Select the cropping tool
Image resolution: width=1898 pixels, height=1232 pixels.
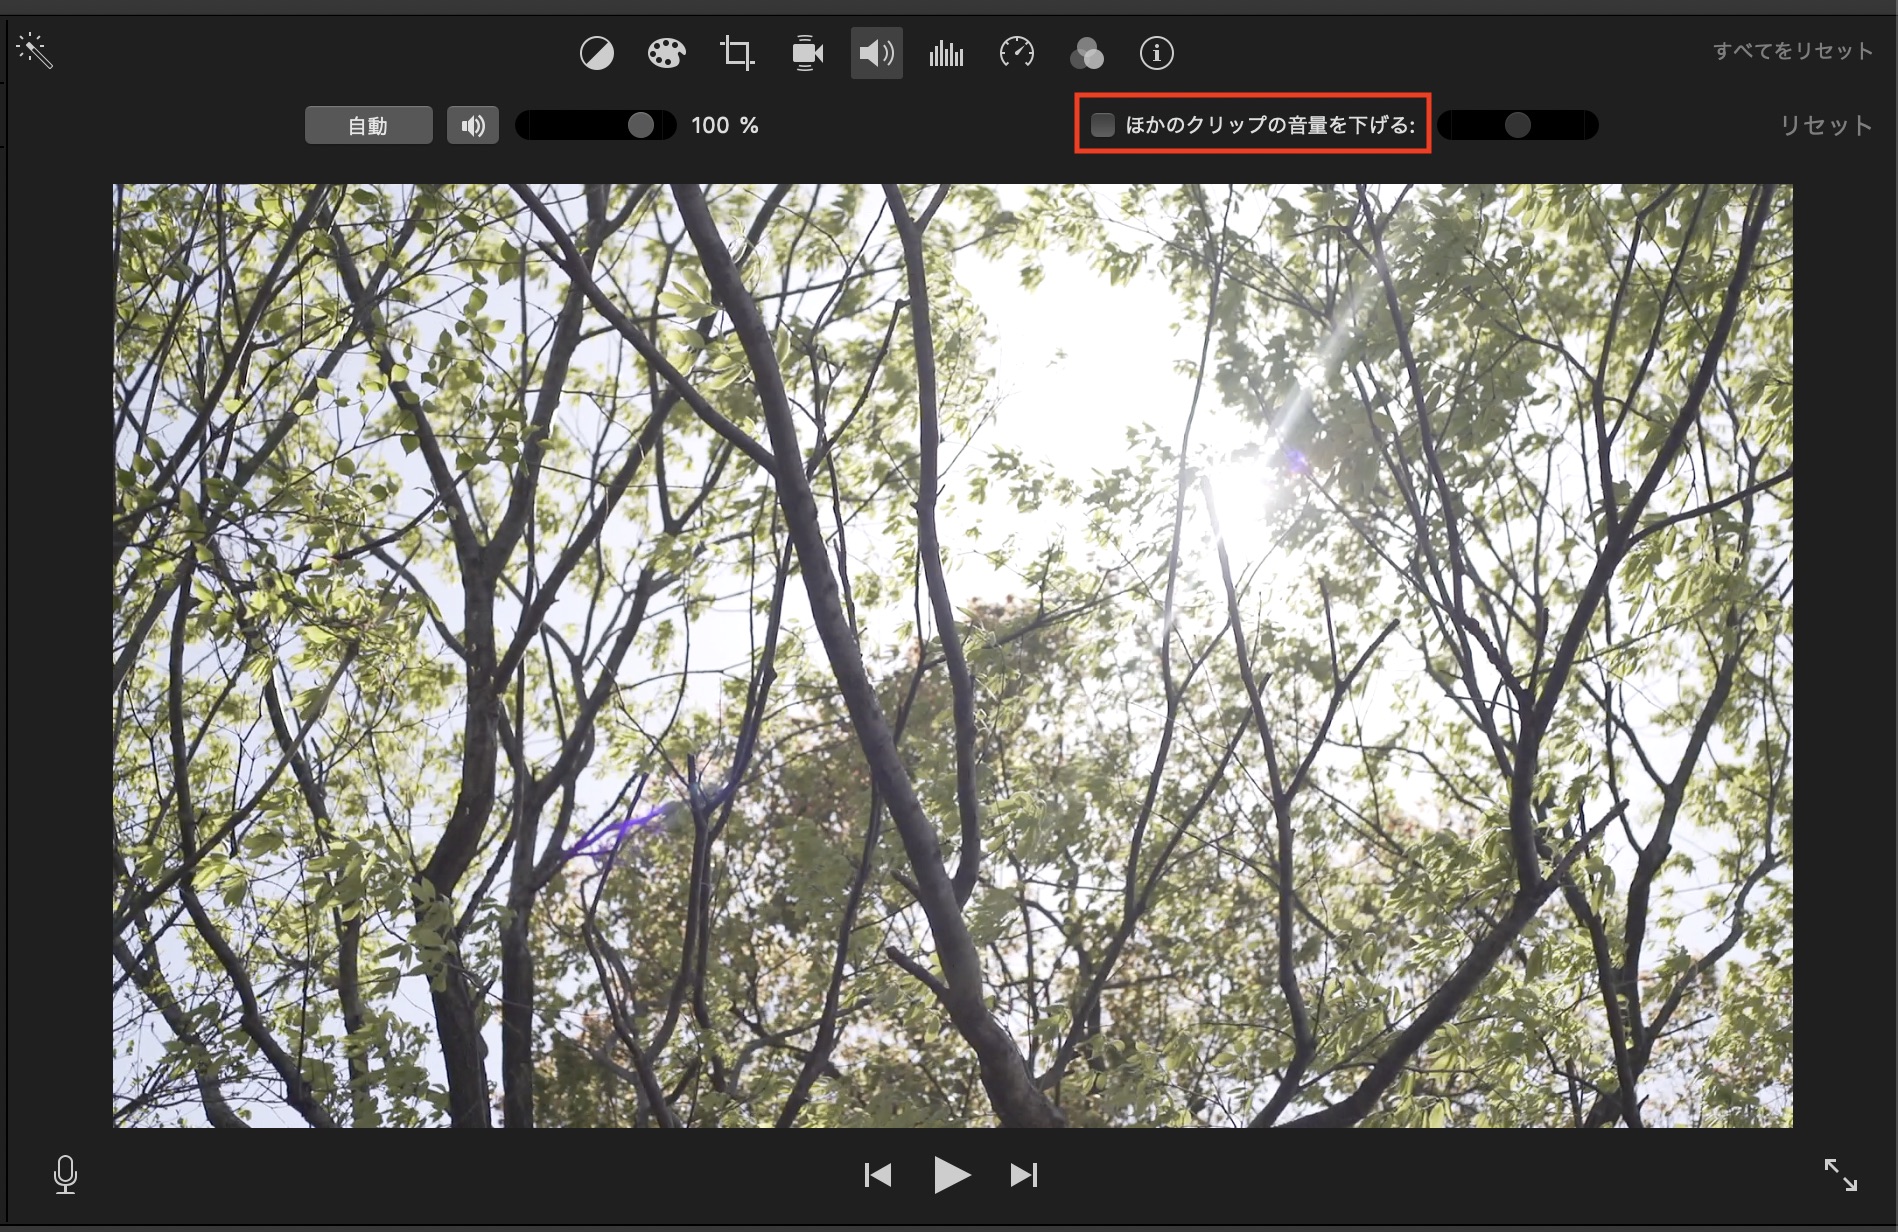click(x=737, y=53)
